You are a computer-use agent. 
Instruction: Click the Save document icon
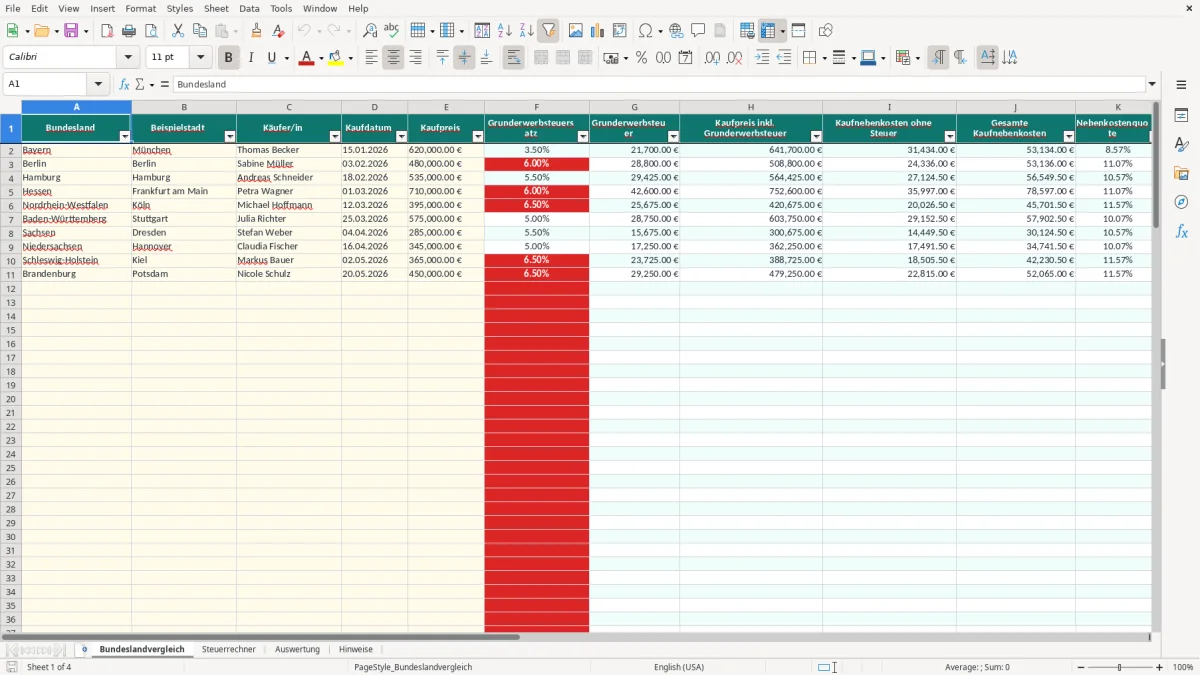(71, 31)
